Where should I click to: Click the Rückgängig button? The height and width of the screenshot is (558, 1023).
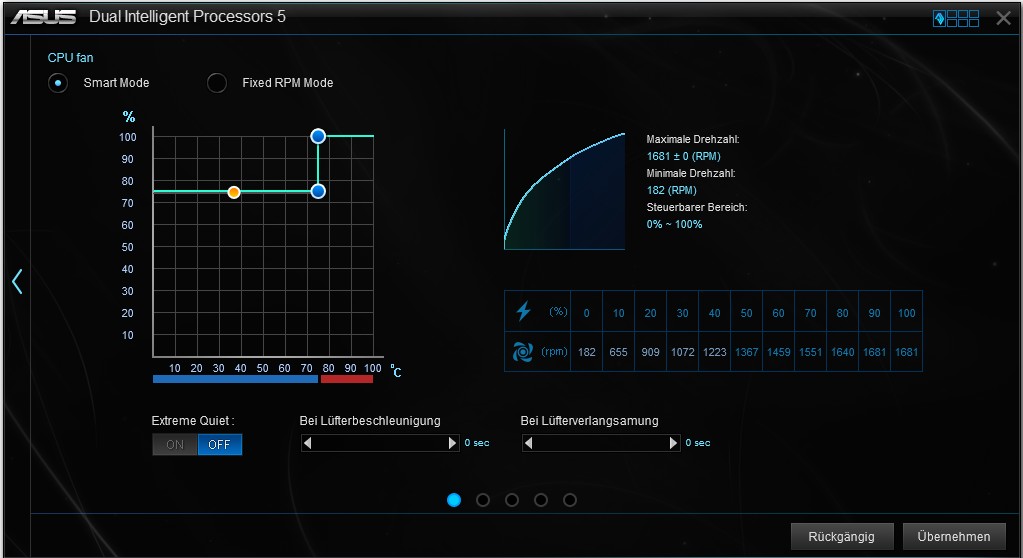(x=842, y=536)
